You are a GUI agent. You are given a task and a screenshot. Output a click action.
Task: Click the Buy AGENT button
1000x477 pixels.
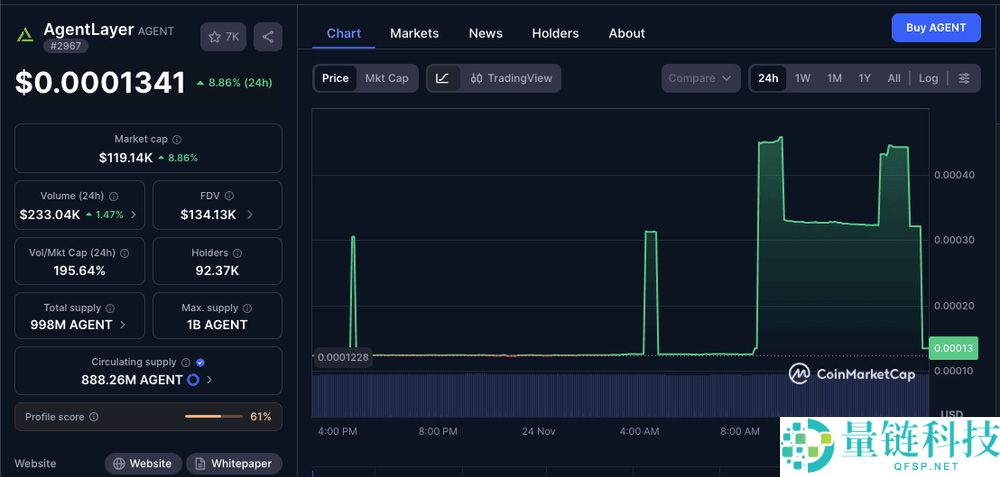[x=935, y=28]
